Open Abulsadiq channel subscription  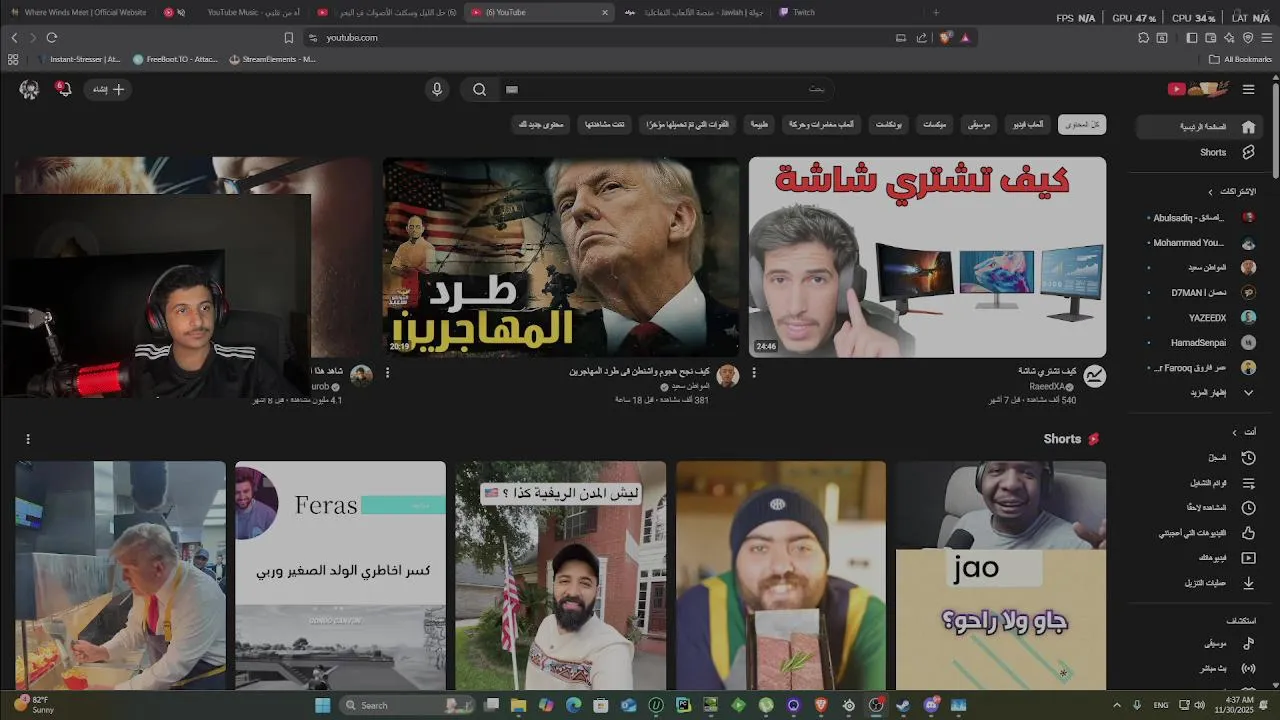(1200, 217)
